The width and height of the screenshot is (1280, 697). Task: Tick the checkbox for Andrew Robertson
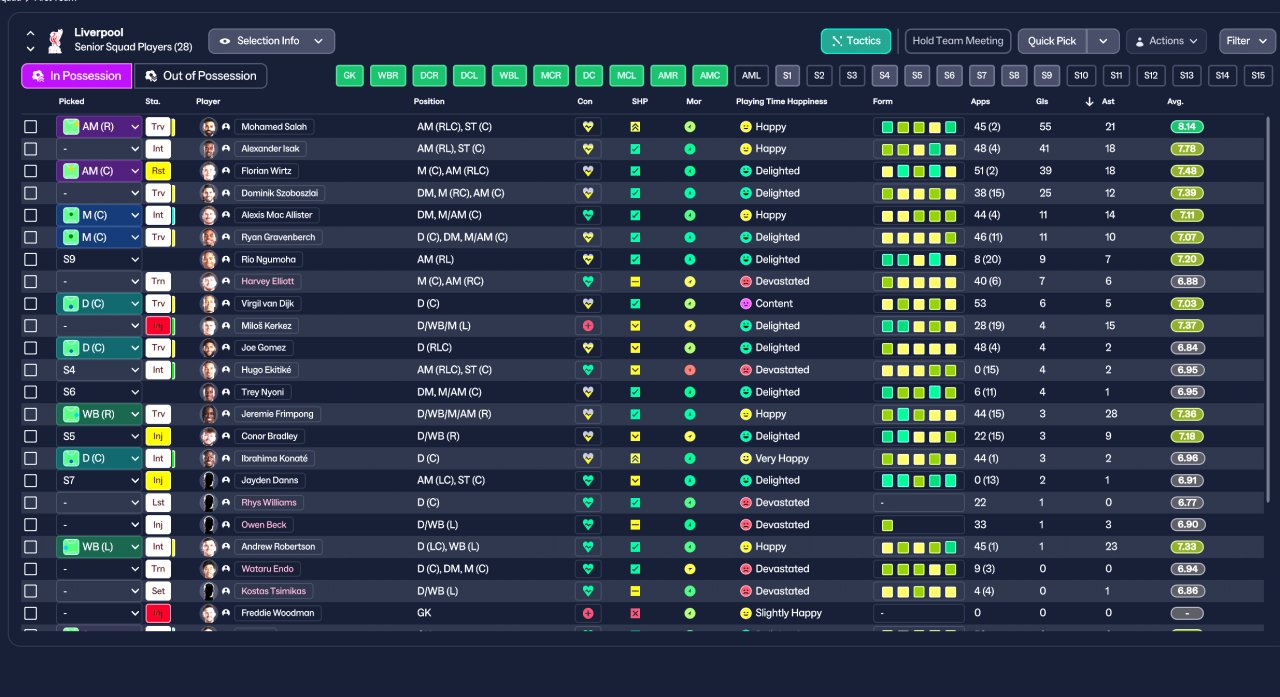[31, 547]
